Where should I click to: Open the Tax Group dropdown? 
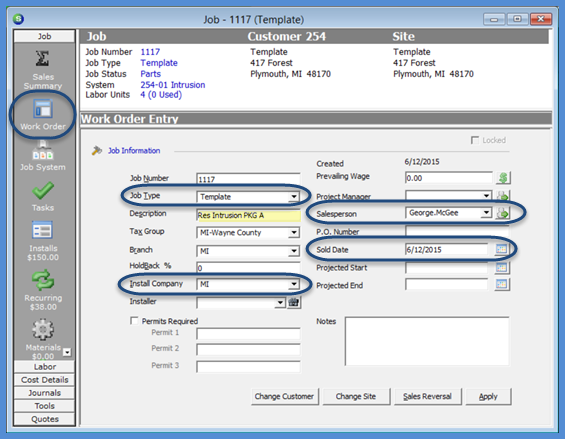click(x=294, y=233)
